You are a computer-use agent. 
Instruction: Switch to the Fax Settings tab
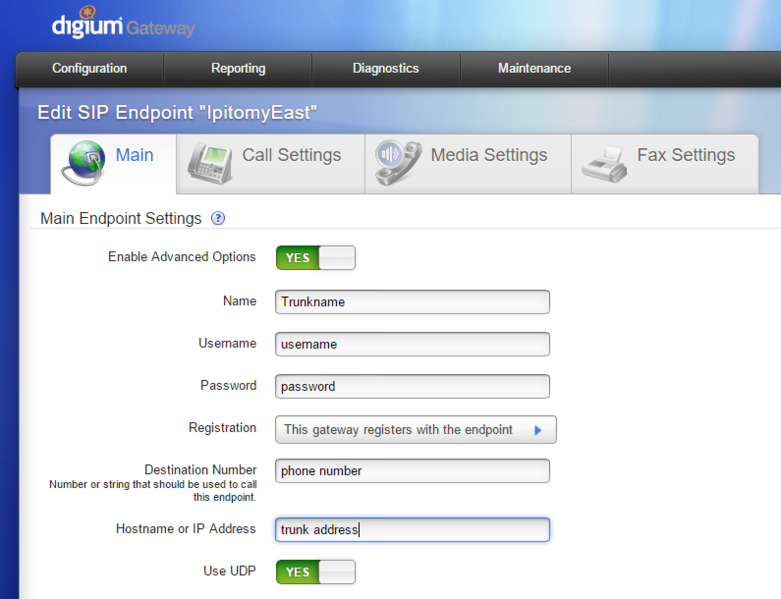point(685,156)
